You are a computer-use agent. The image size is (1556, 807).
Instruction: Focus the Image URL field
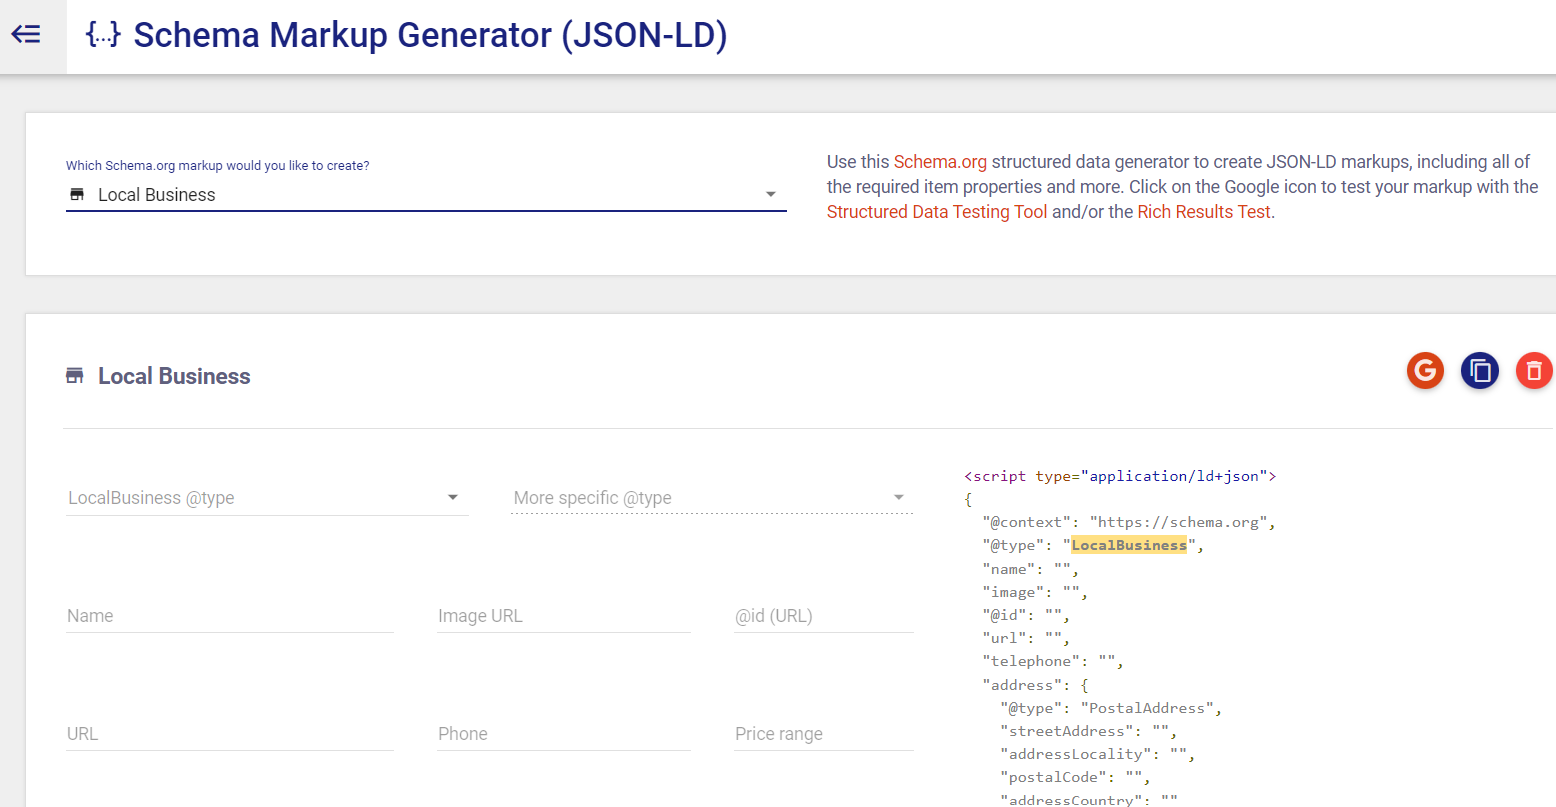click(563, 616)
